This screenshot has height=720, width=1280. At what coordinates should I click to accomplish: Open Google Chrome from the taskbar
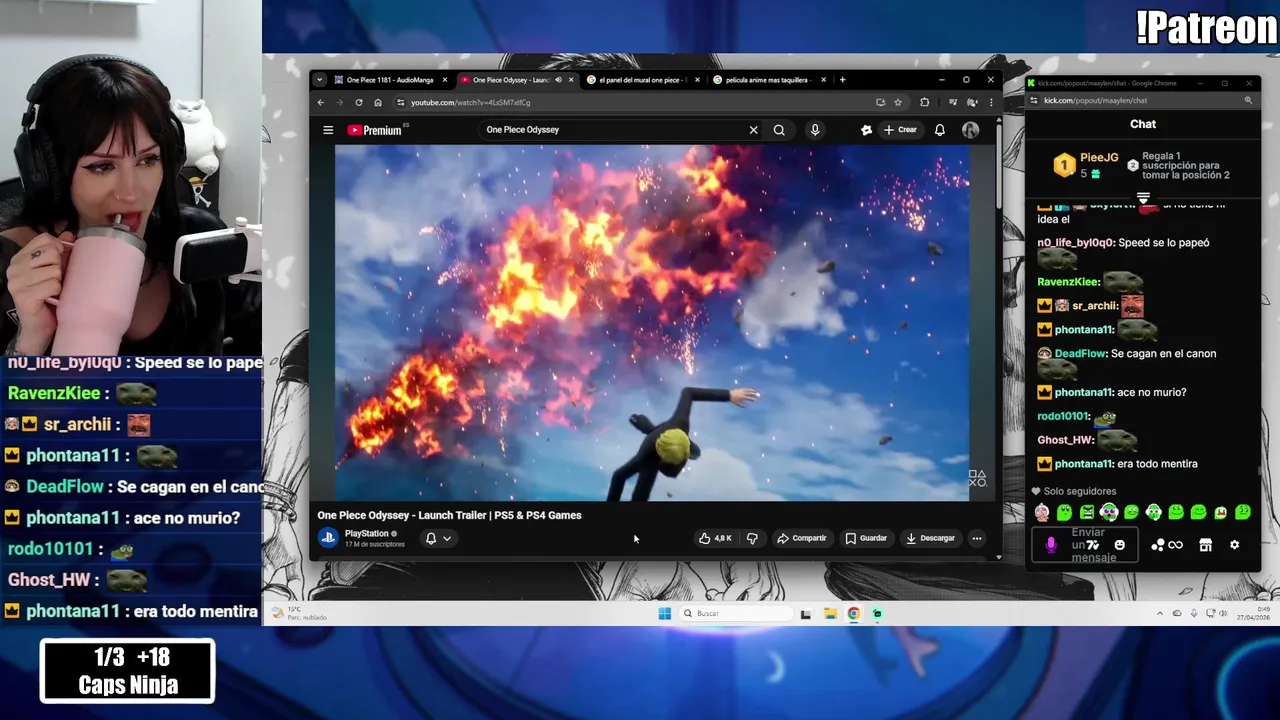click(854, 614)
